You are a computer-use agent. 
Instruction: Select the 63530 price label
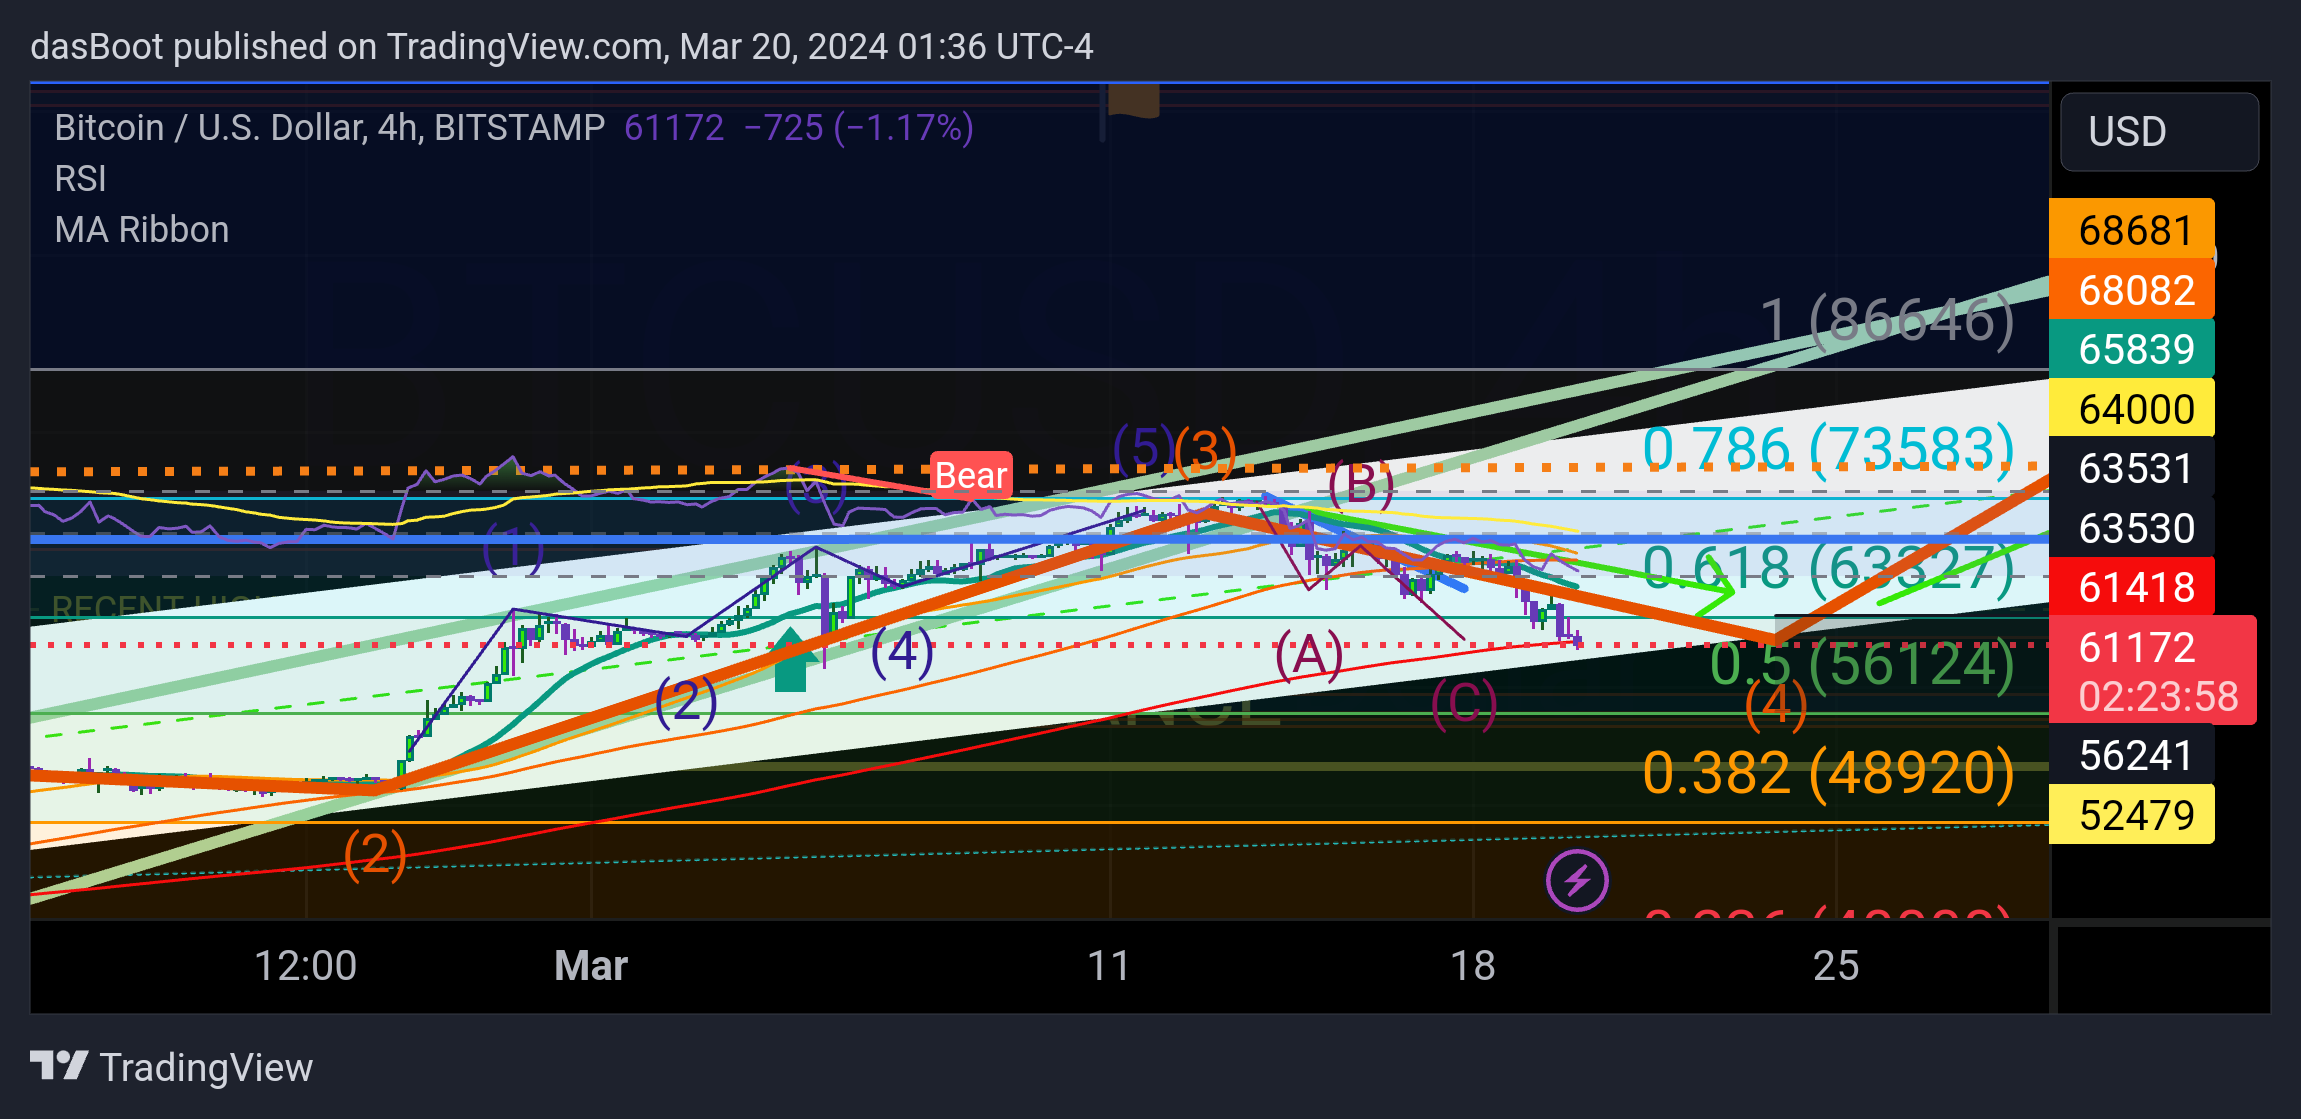(2132, 528)
